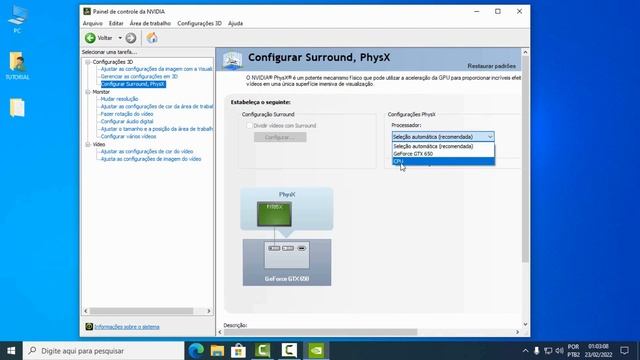
Task: Click the volume tray icon
Action: (560, 351)
